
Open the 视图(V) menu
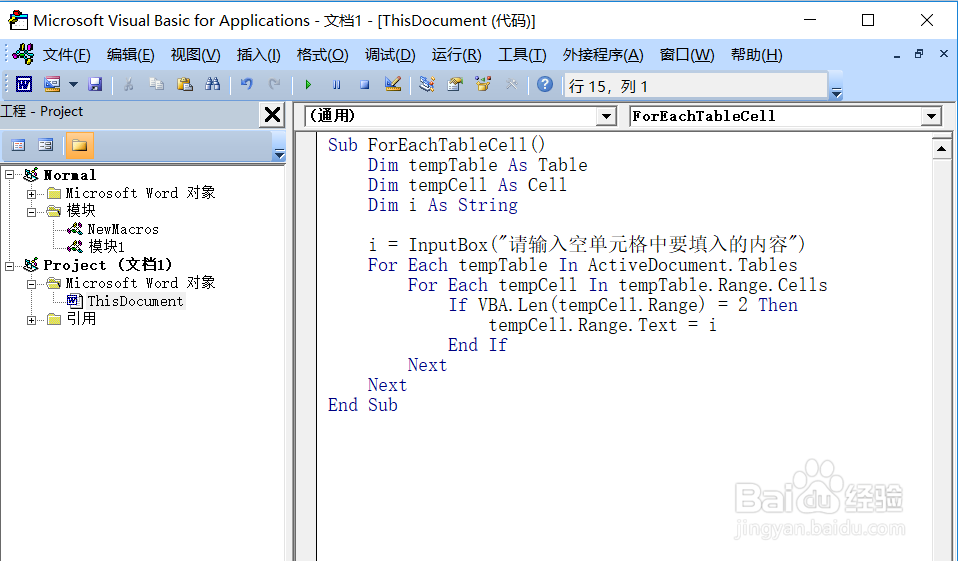click(196, 55)
